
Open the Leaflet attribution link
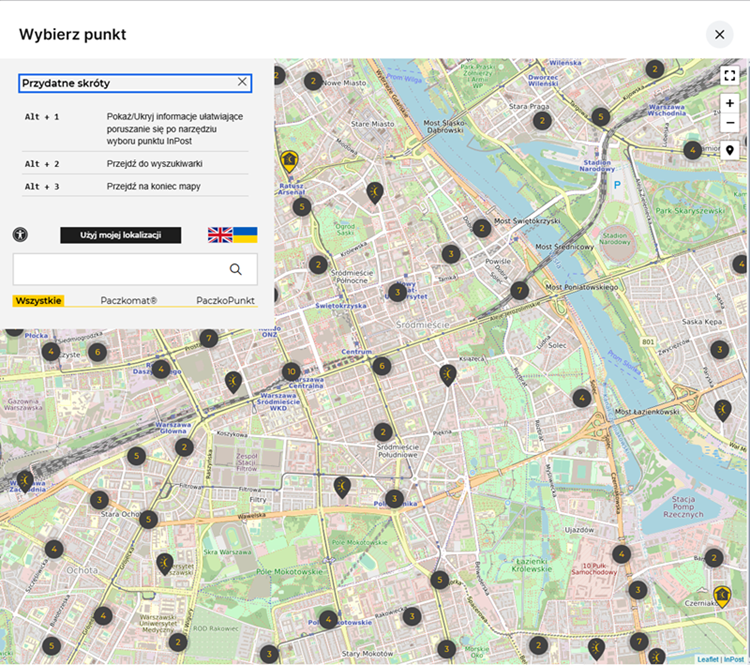point(707,659)
